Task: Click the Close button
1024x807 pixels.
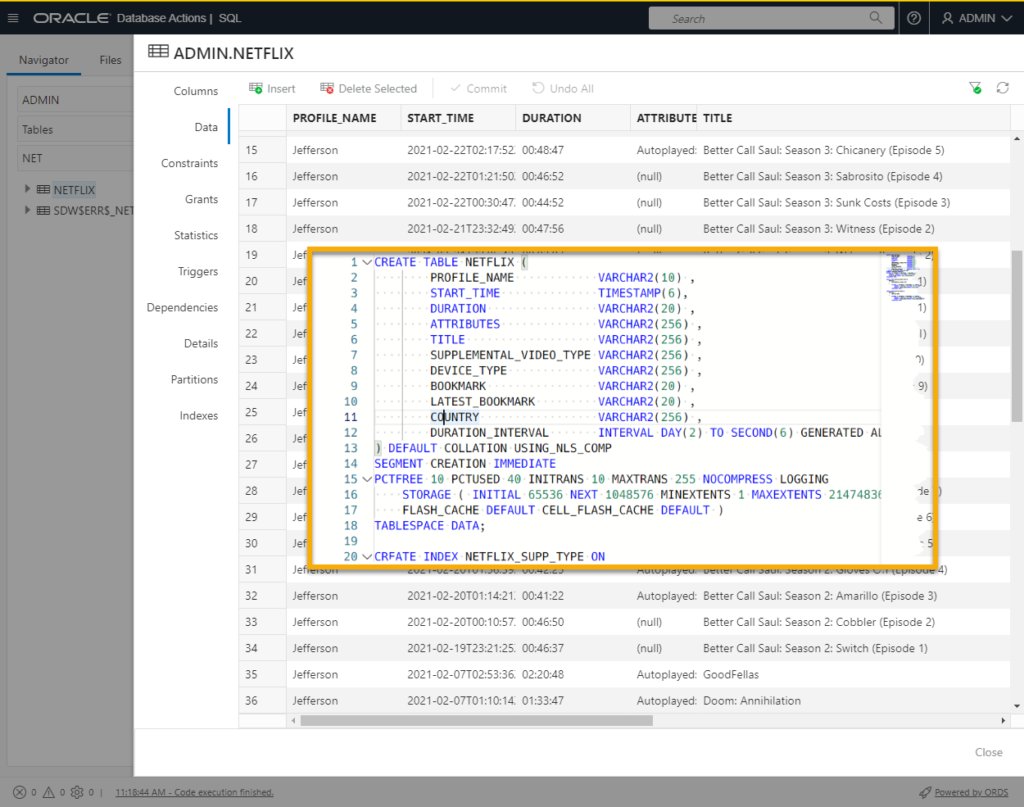Action: 988,752
